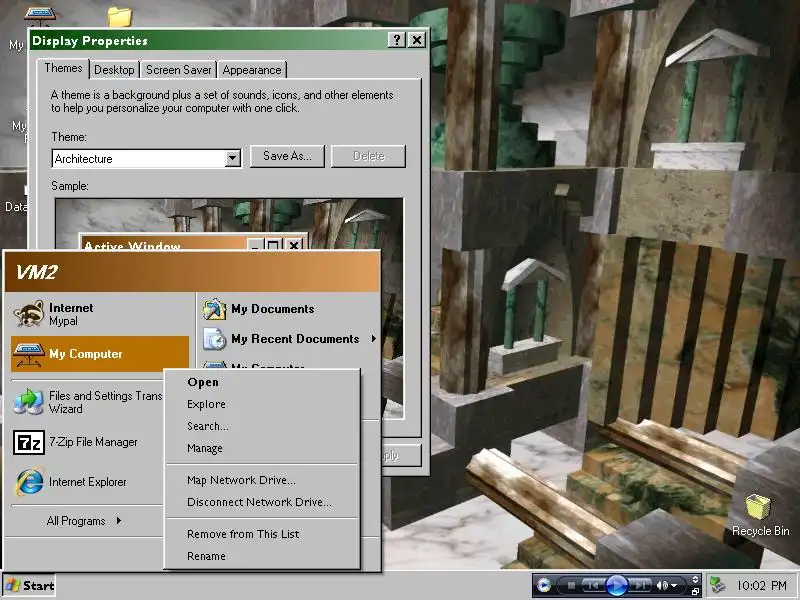
Task: Click the Display Properties help question-mark button
Action: point(397,40)
